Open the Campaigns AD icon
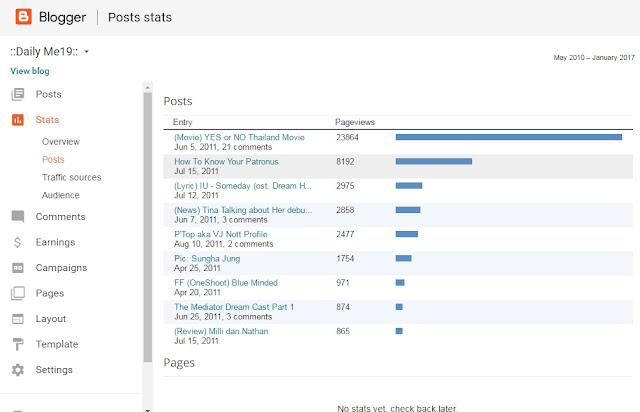Viewport: 640px width, 412px height. (x=18, y=268)
